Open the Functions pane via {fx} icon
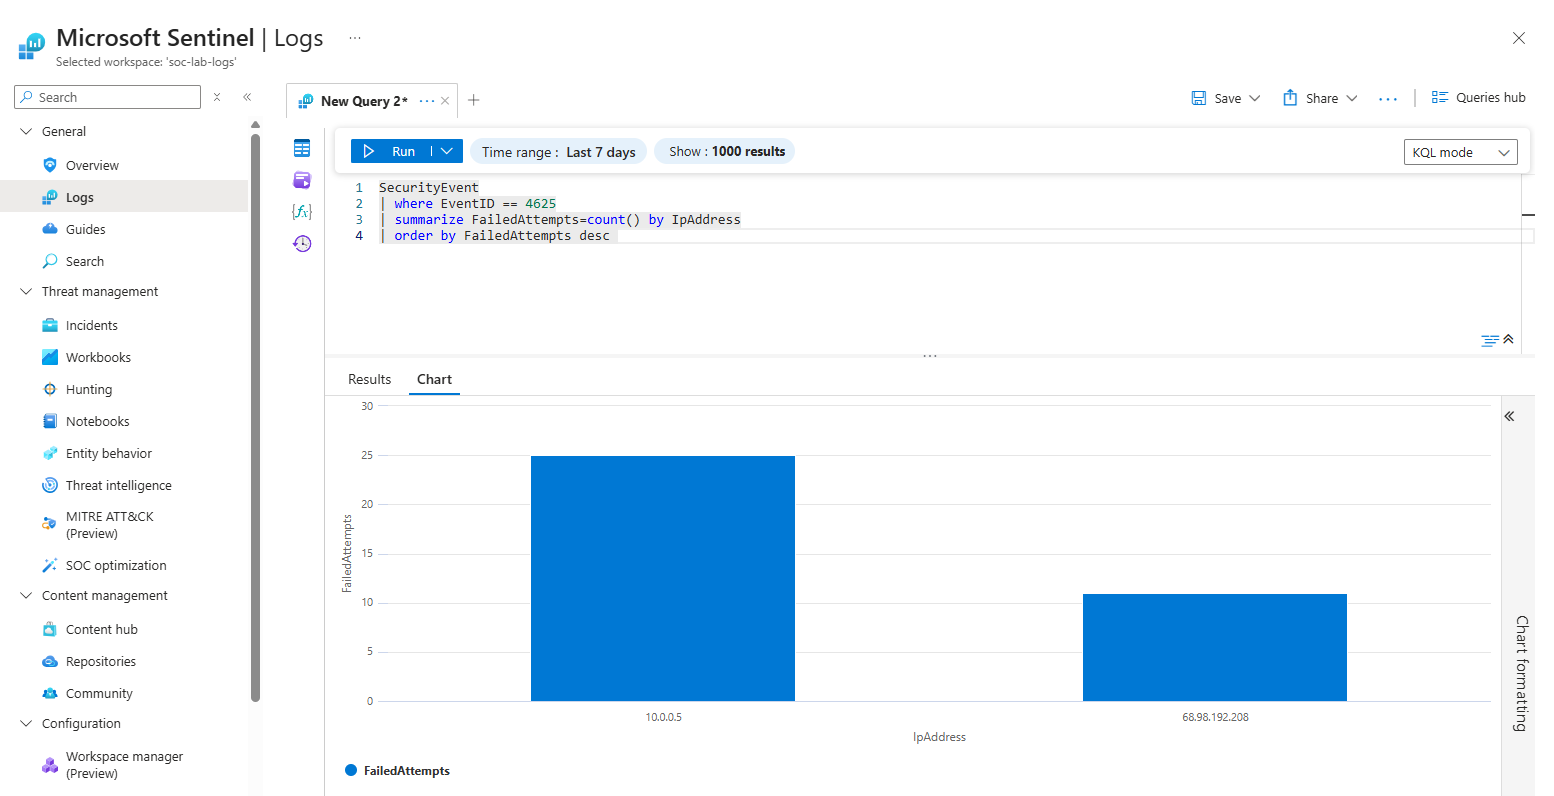Screen dimensions: 1554x796 pyautogui.click(x=302, y=211)
